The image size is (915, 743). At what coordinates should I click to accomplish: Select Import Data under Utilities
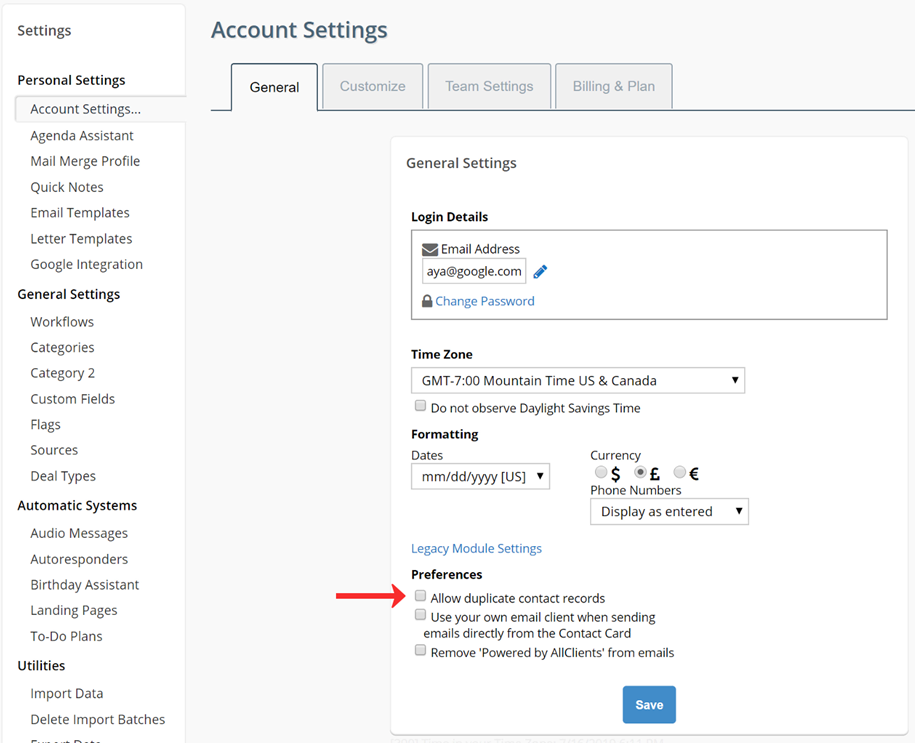coord(66,693)
